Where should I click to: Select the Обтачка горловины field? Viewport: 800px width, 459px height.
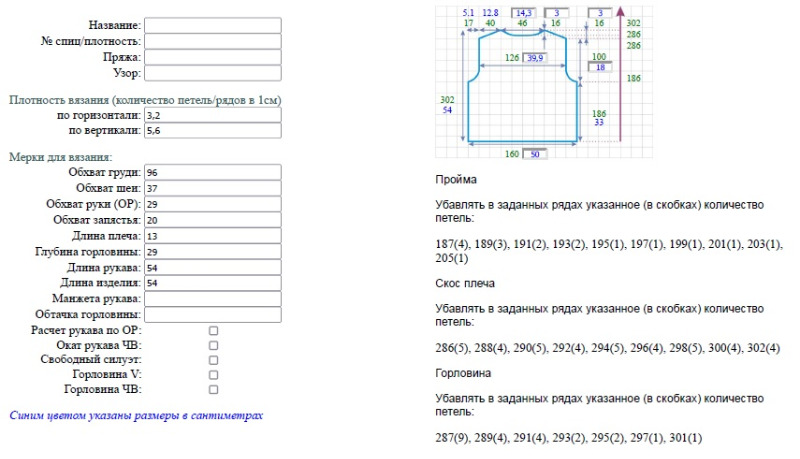(213, 315)
